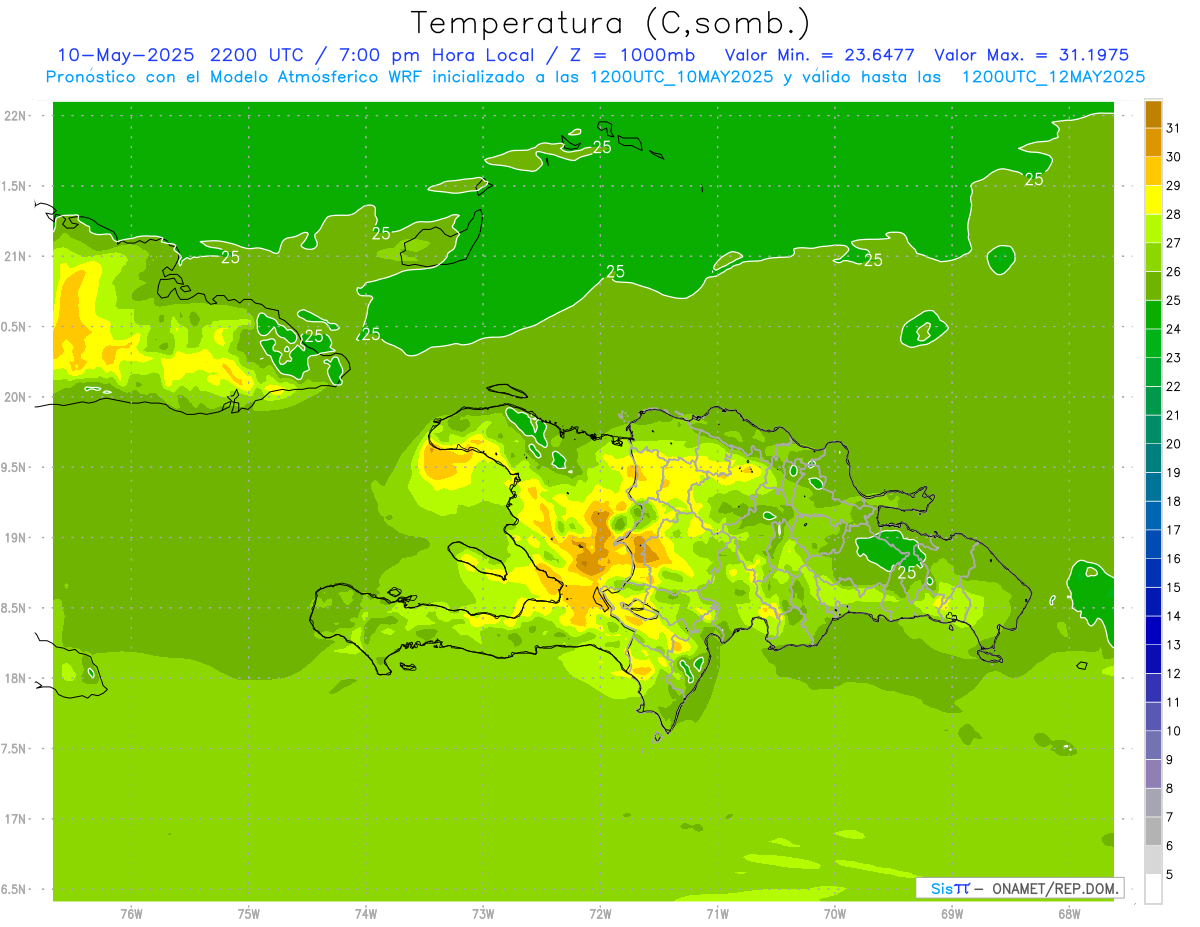Click the 20N latitude axis label
The width and height of the screenshot is (1200, 927).
click(15, 397)
